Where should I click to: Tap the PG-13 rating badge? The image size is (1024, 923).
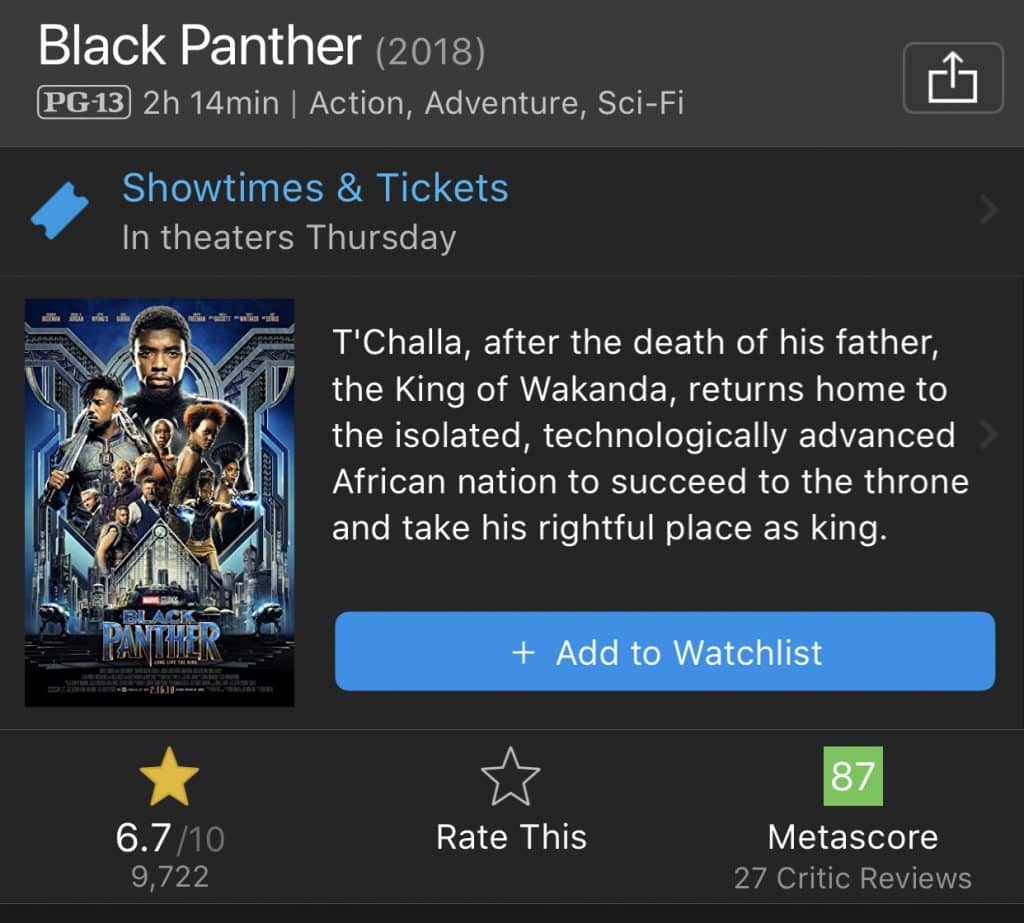(84, 103)
